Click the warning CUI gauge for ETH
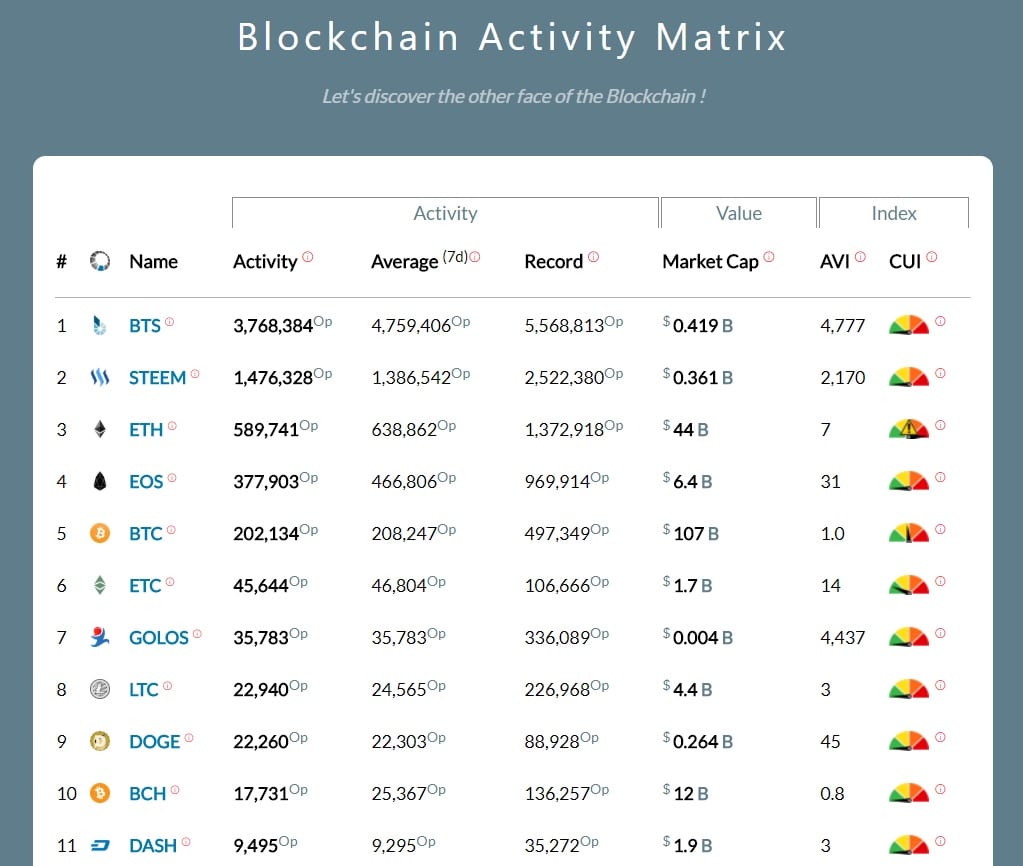Image resolution: width=1023 pixels, height=866 pixels. [x=908, y=429]
